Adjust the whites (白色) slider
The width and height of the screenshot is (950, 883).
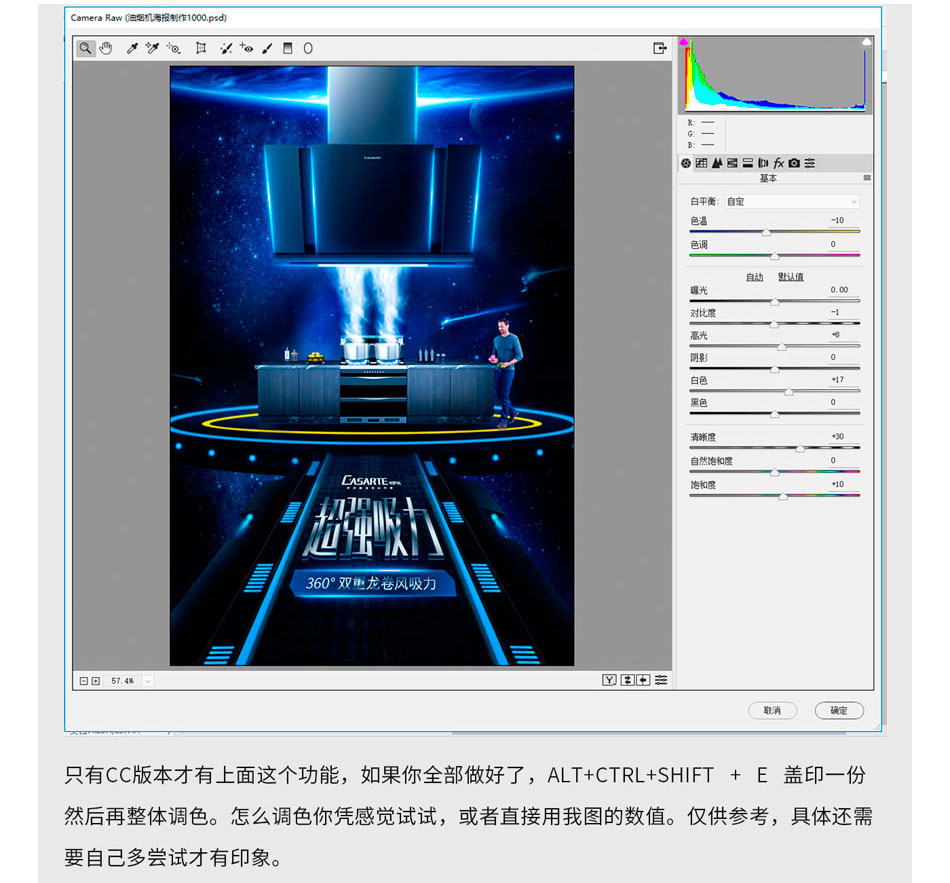pyautogui.click(x=789, y=392)
